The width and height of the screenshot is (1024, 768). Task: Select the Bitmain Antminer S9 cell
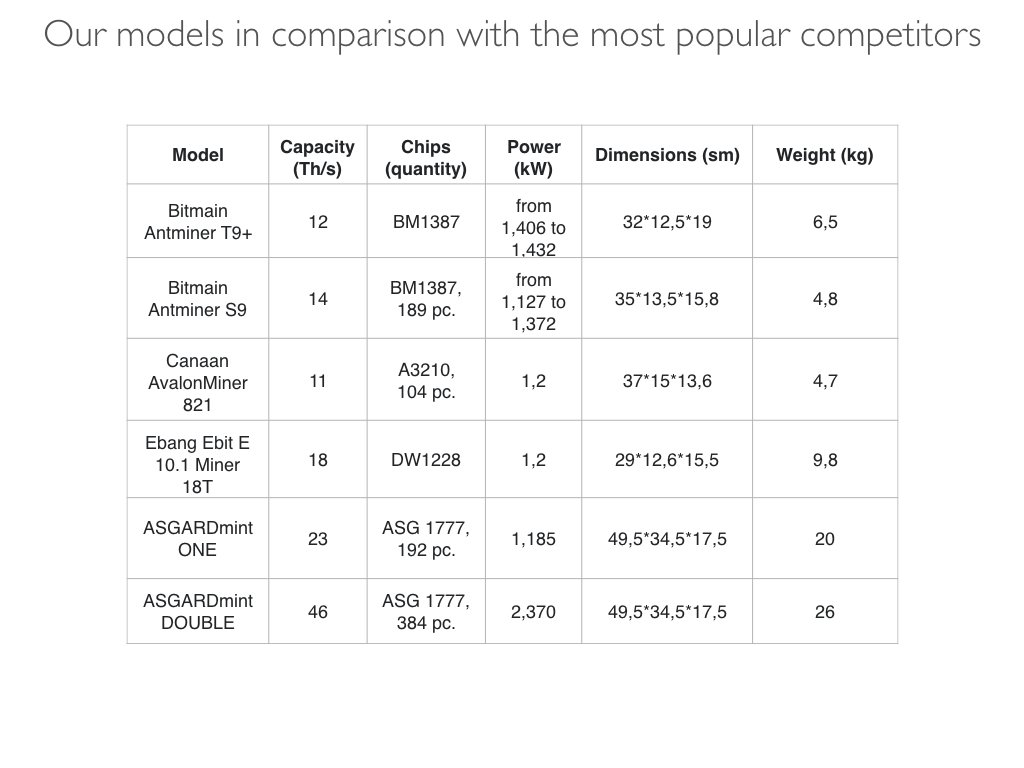point(198,298)
